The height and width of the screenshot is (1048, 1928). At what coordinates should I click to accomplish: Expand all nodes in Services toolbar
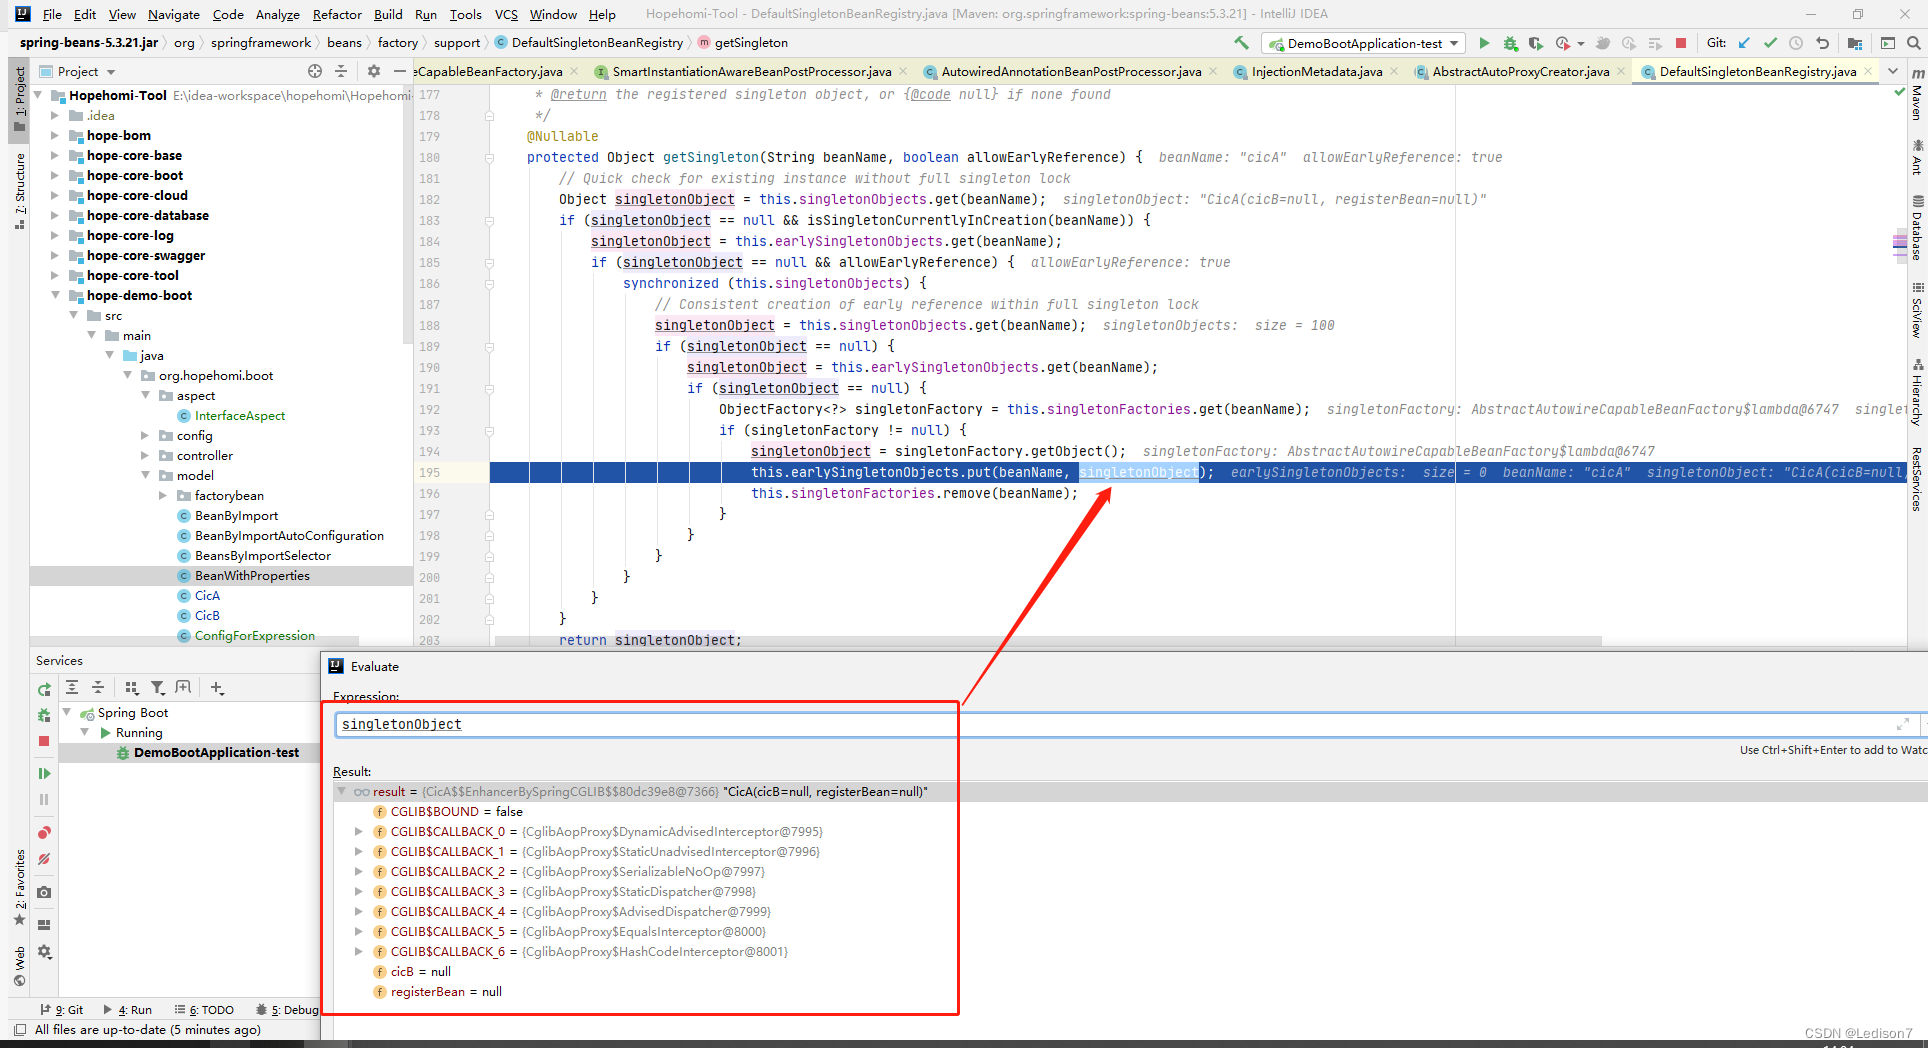[x=72, y=687]
